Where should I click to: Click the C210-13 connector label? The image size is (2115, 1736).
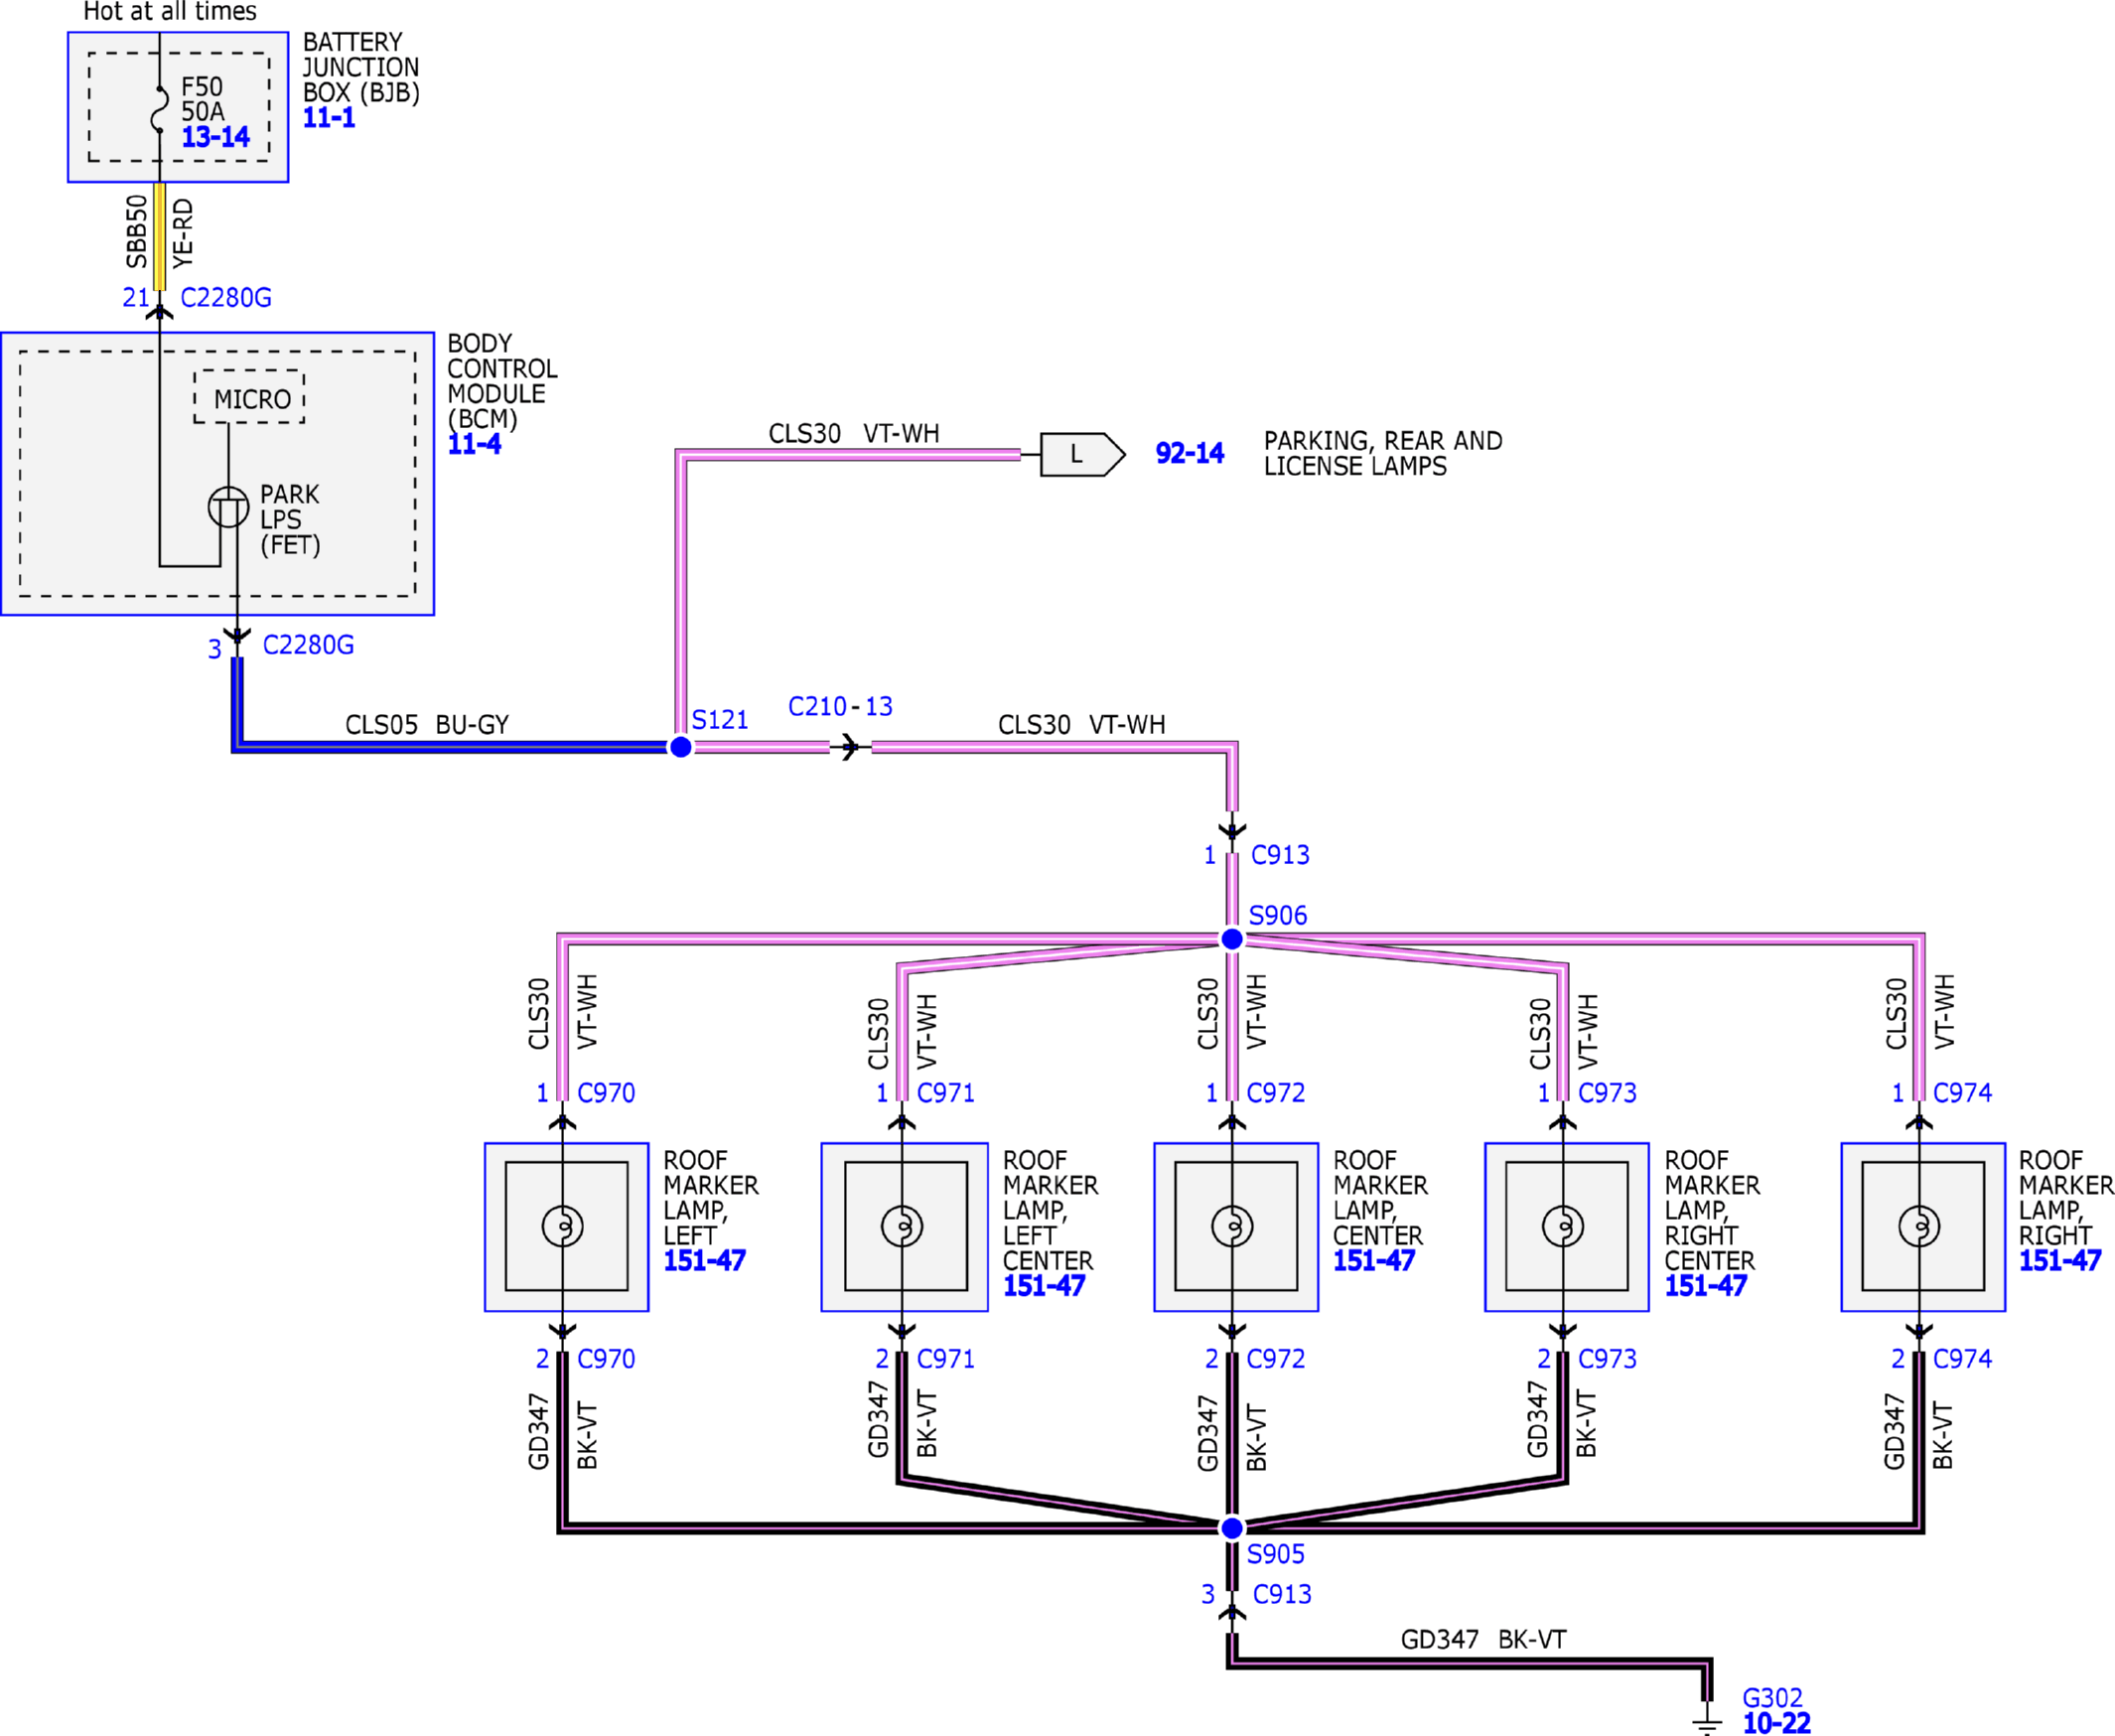coord(840,706)
